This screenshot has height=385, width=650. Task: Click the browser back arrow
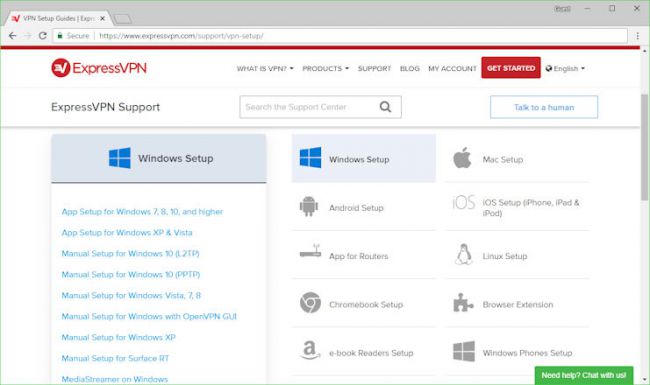click(12, 36)
